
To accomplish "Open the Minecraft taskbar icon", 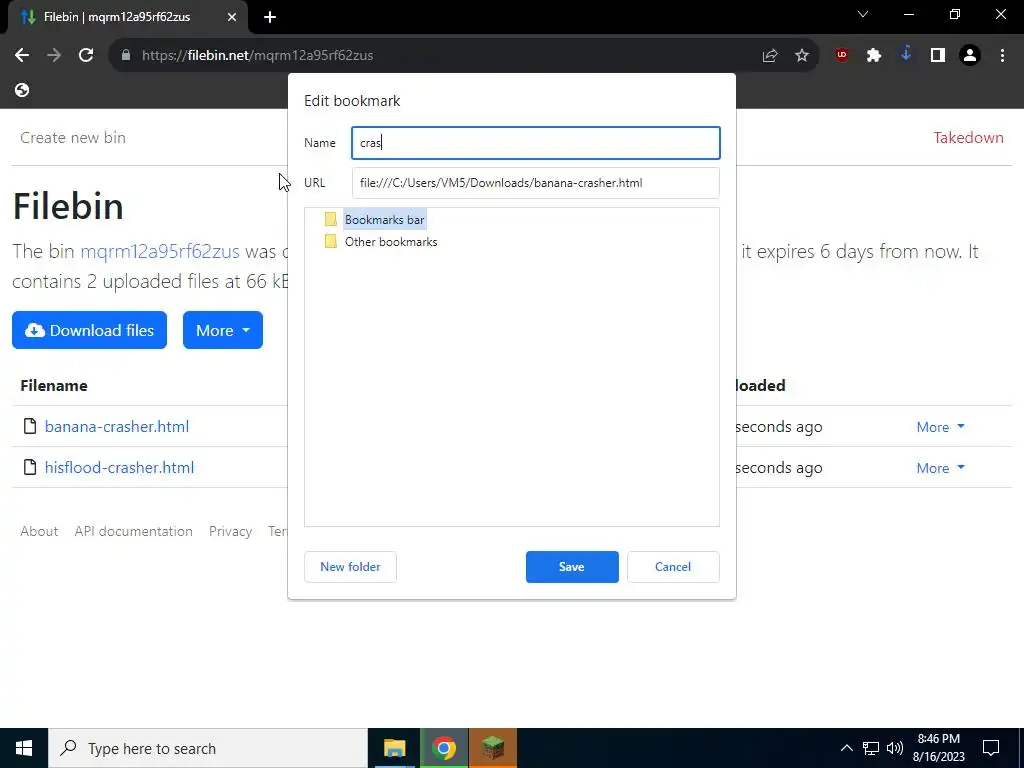I will pos(493,748).
